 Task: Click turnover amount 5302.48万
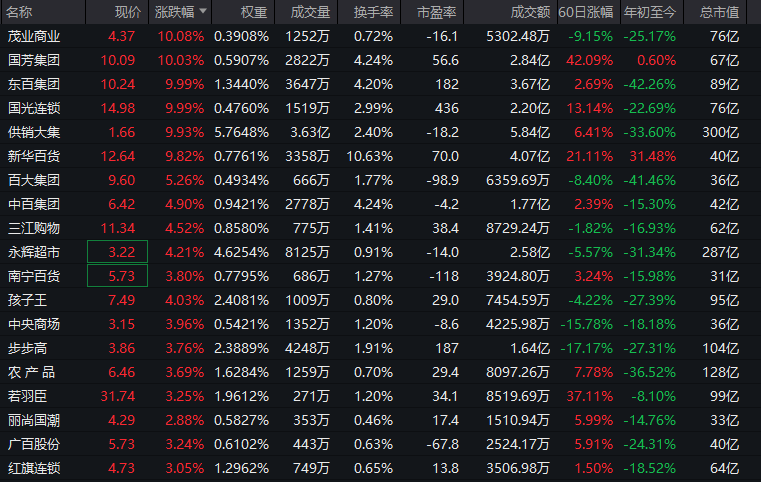(518, 36)
